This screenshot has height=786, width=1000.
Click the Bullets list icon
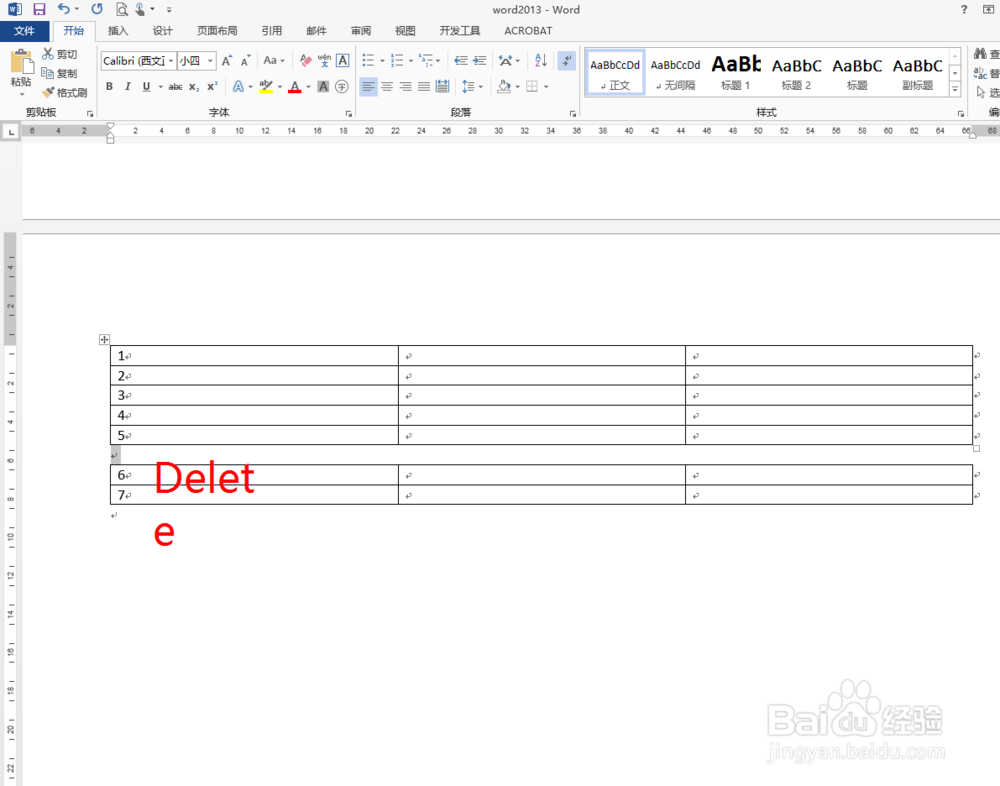(x=368, y=61)
